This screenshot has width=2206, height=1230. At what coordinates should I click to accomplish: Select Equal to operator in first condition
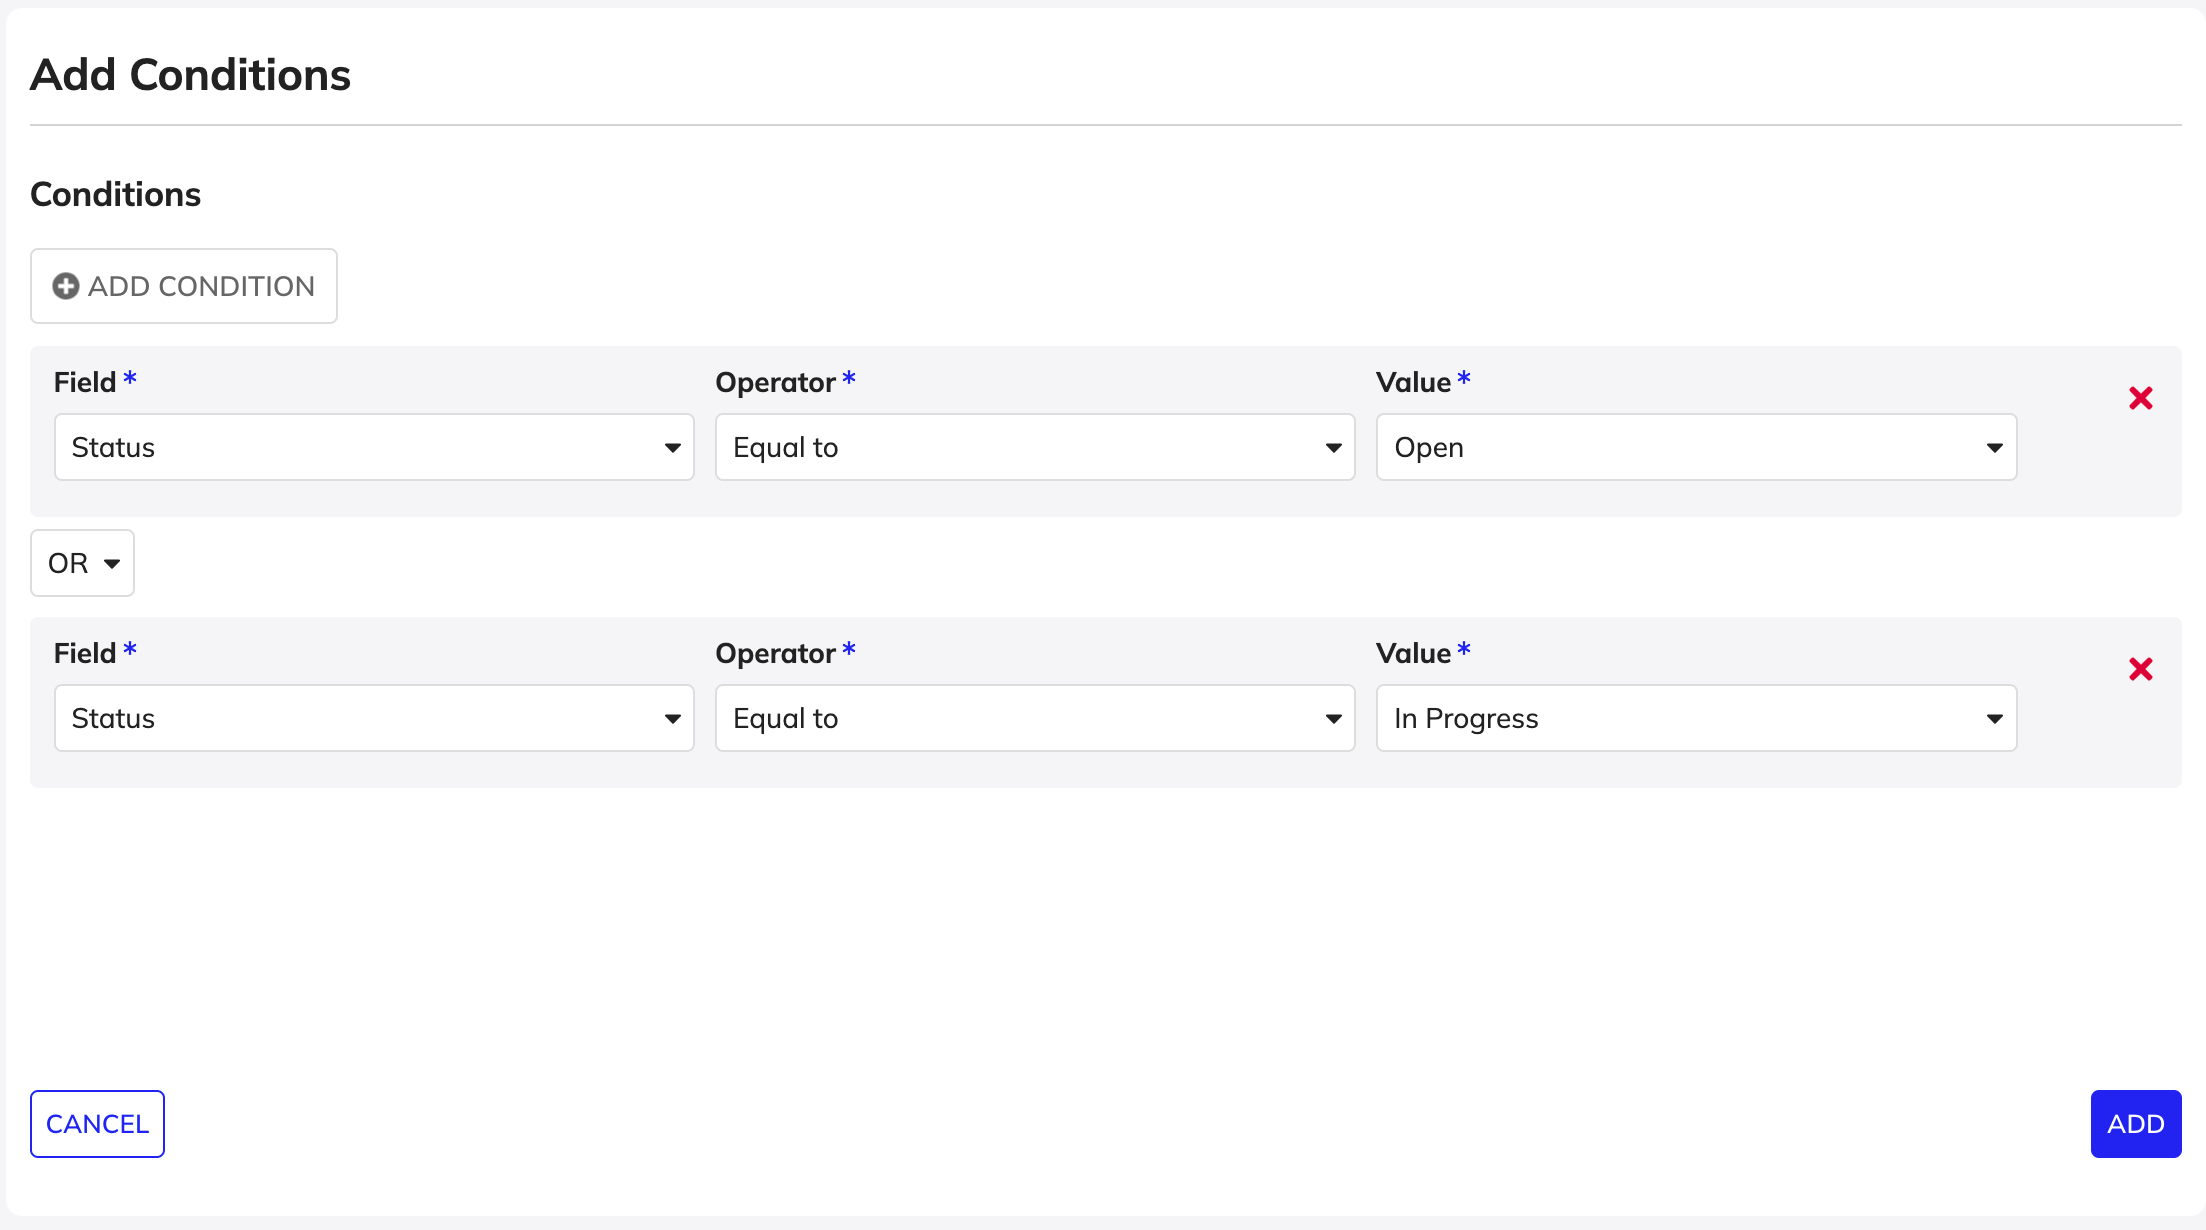click(x=1036, y=445)
